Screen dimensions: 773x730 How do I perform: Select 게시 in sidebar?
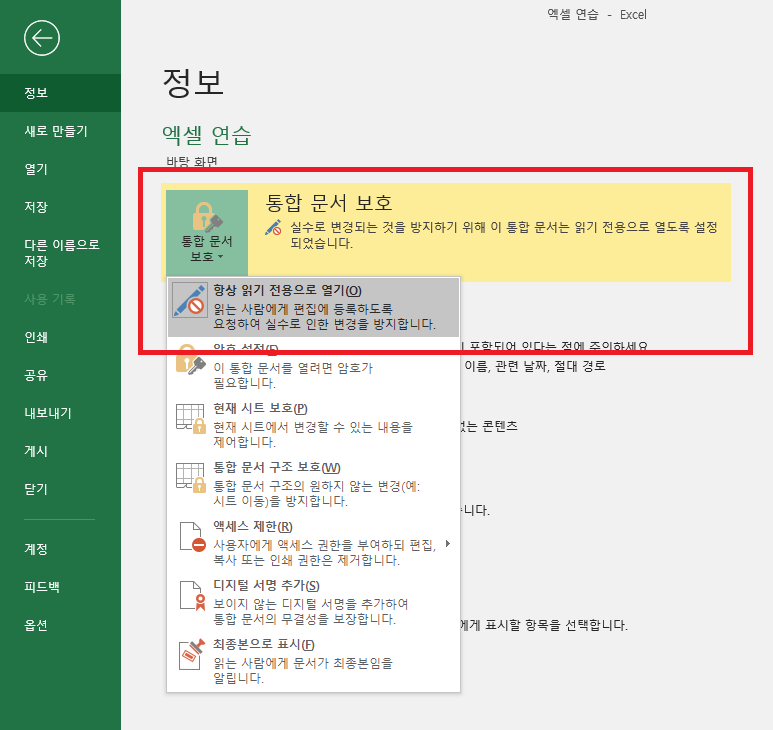[60, 451]
